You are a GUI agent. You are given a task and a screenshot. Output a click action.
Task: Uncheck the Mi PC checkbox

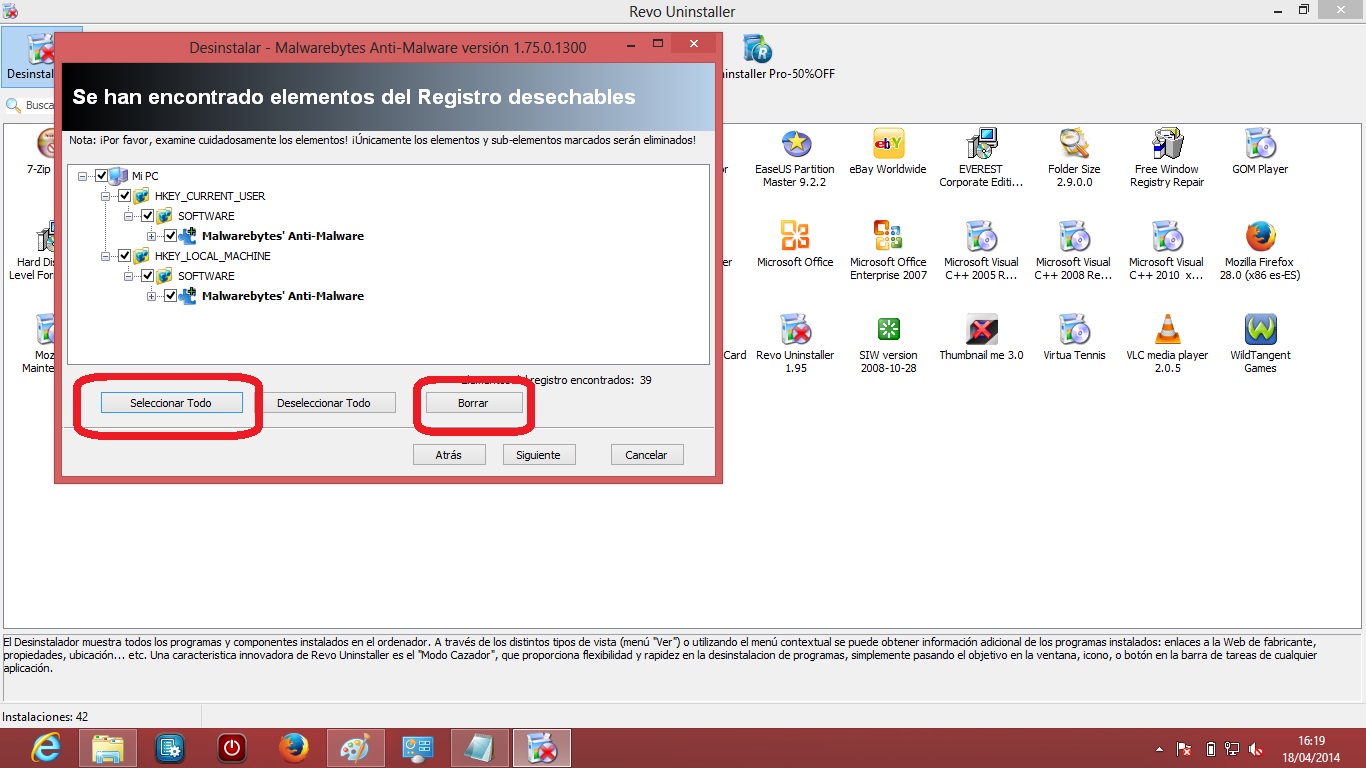tap(101, 176)
